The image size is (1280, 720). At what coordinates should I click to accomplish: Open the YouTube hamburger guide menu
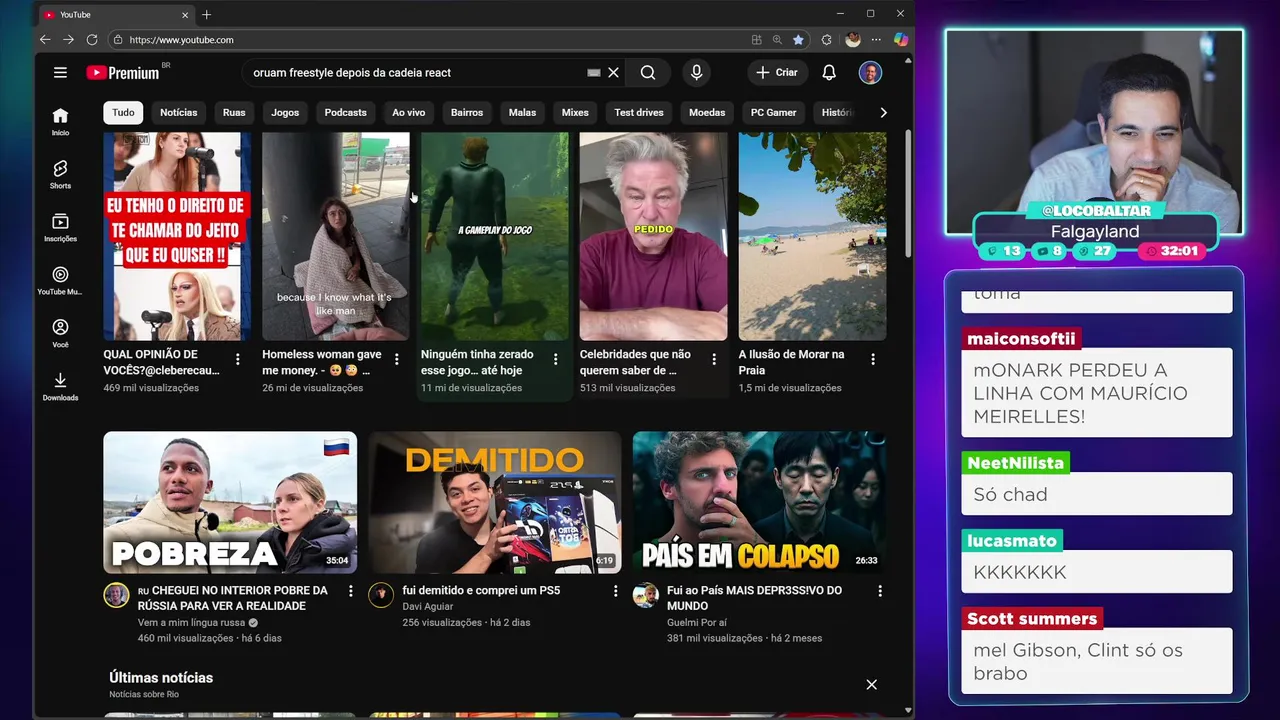pos(60,72)
